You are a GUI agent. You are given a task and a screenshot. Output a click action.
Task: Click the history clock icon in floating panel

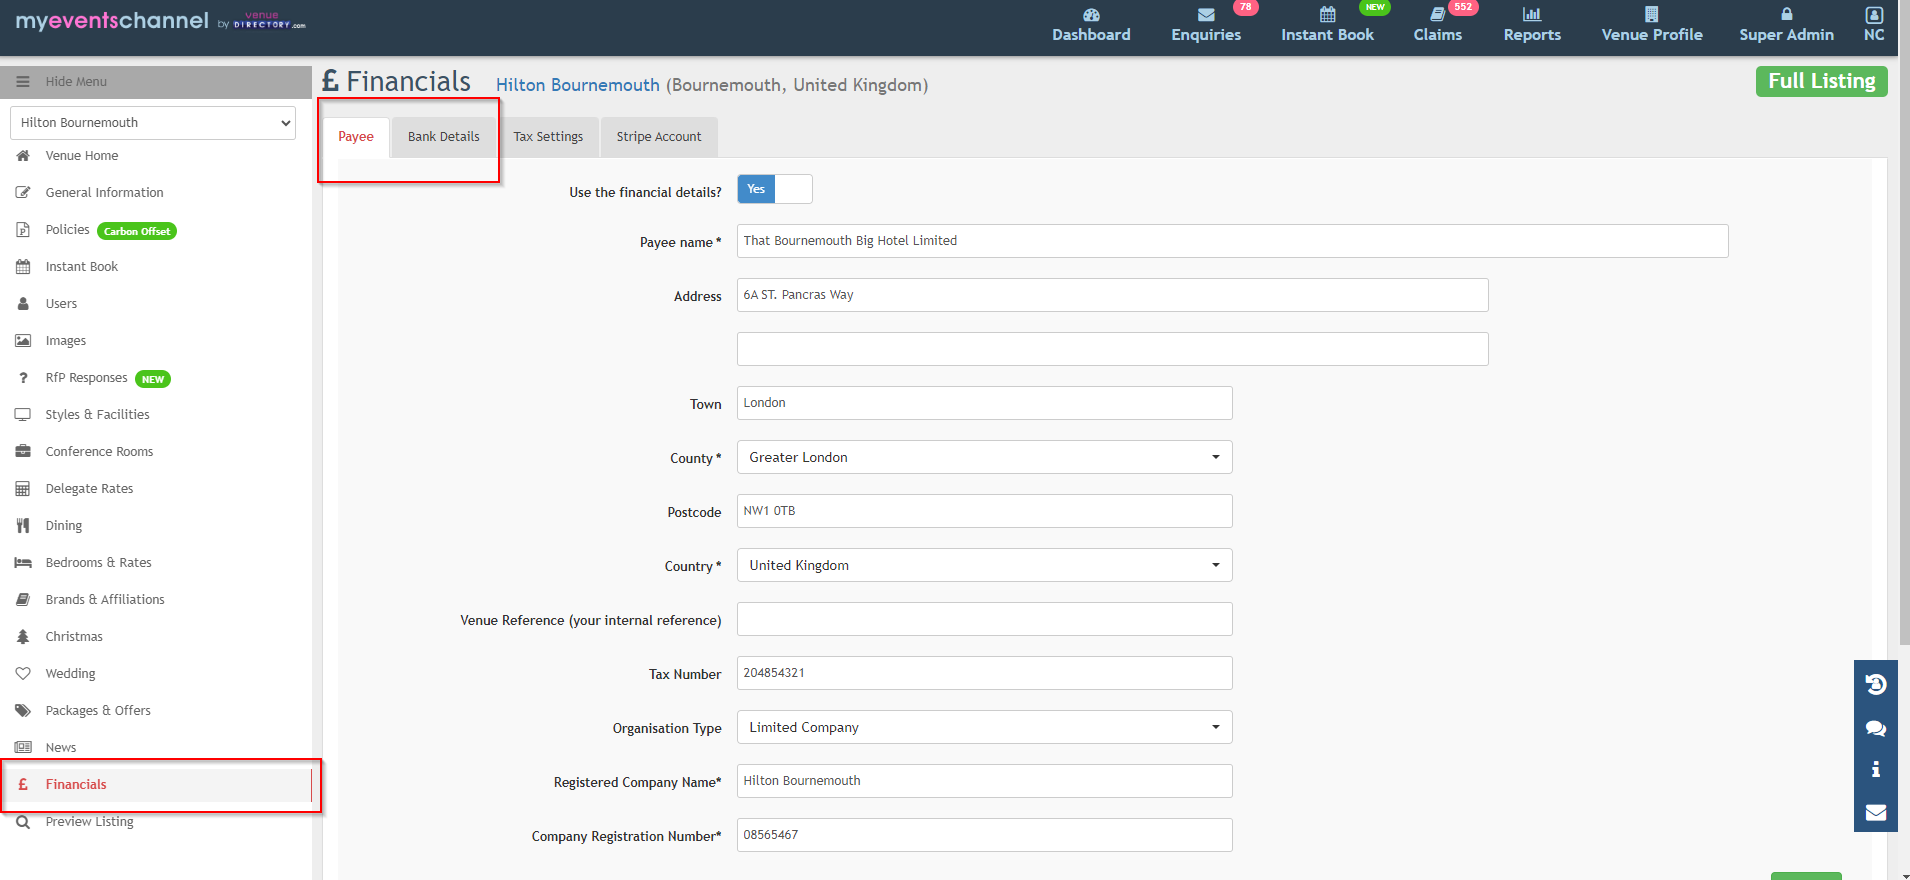point(1876,684)
